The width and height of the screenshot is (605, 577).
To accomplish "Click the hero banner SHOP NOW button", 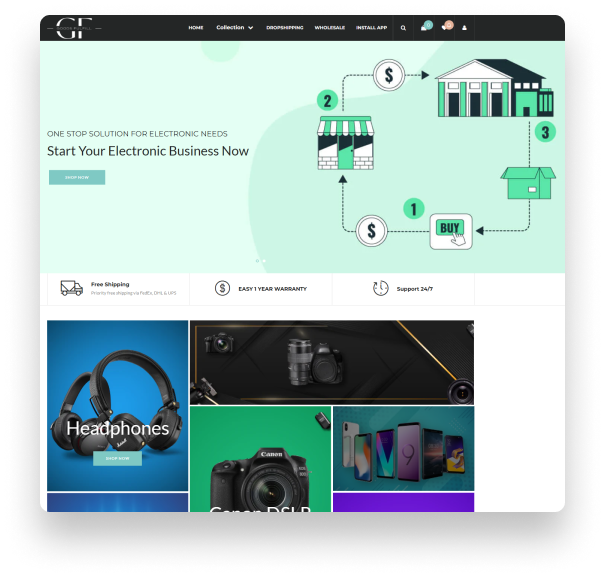I will coord(77,178).
